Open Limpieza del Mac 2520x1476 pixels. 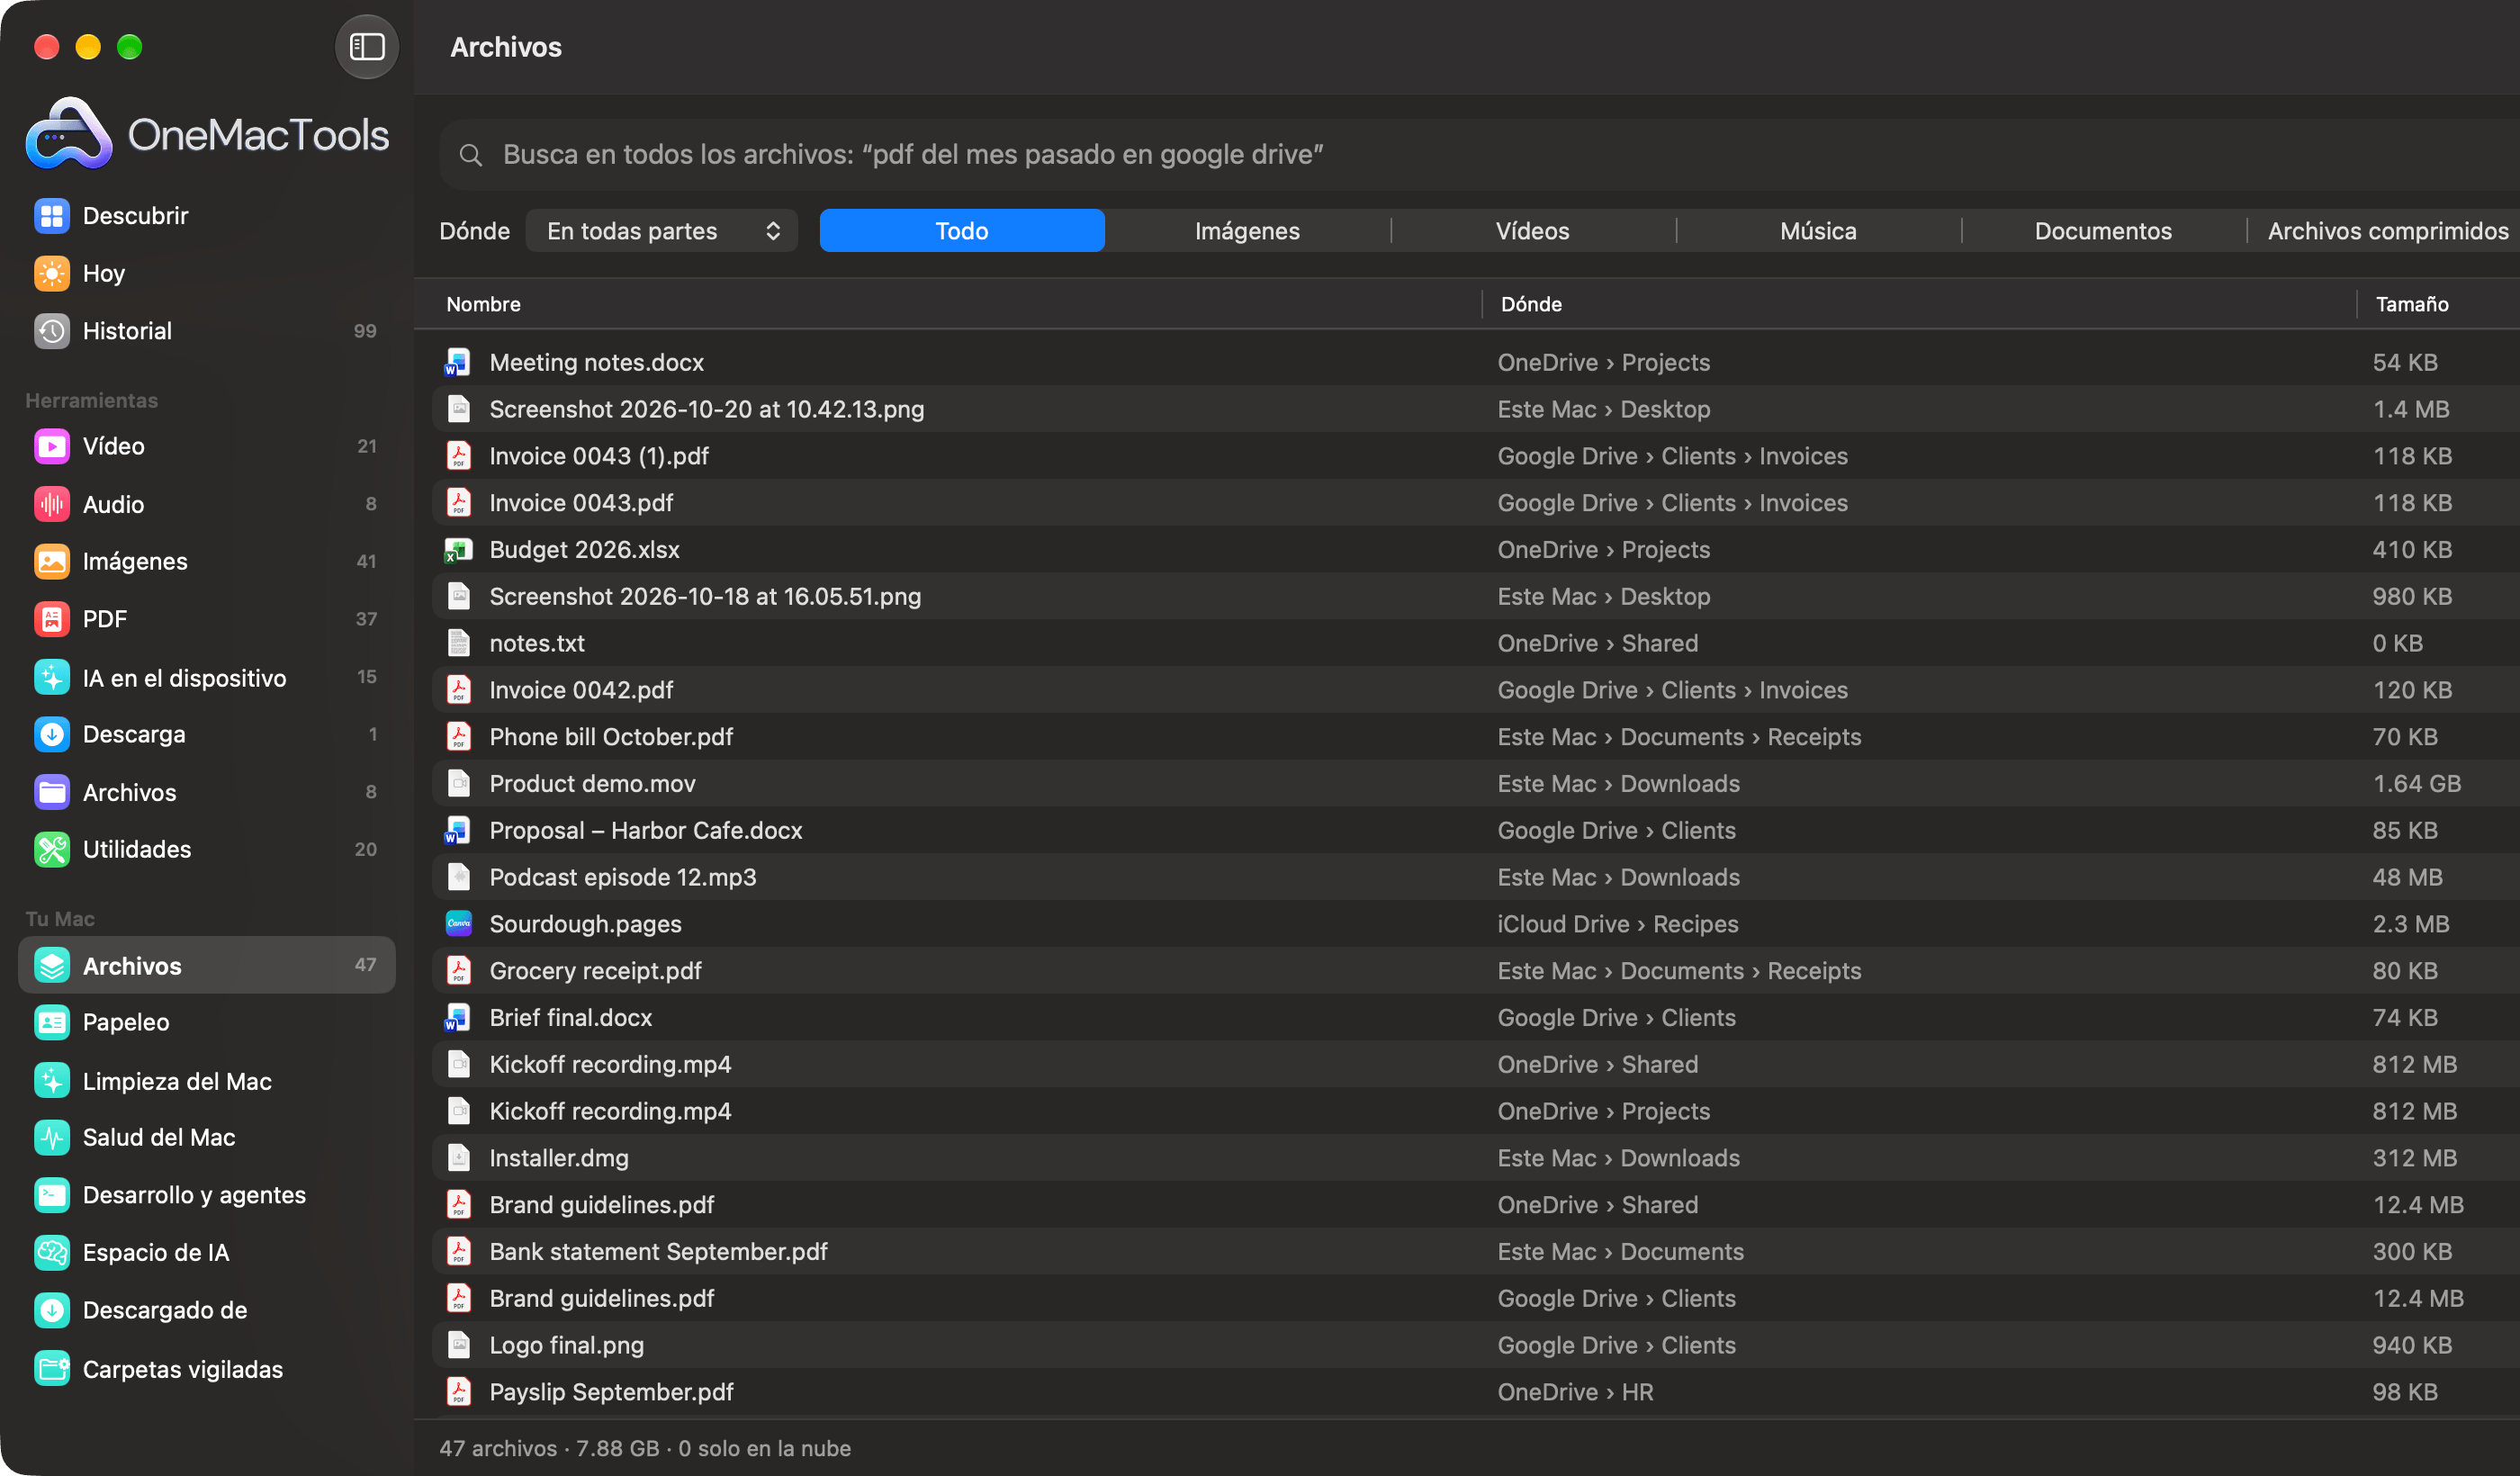tap(206, 1081)
